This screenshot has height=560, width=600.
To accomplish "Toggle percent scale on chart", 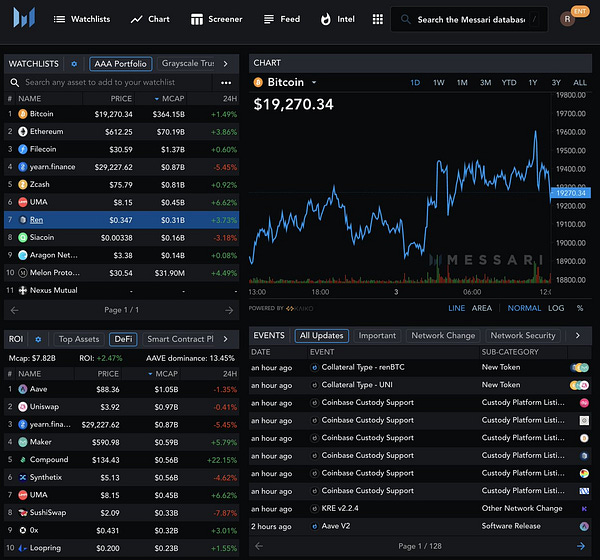I will coord(580,308).
